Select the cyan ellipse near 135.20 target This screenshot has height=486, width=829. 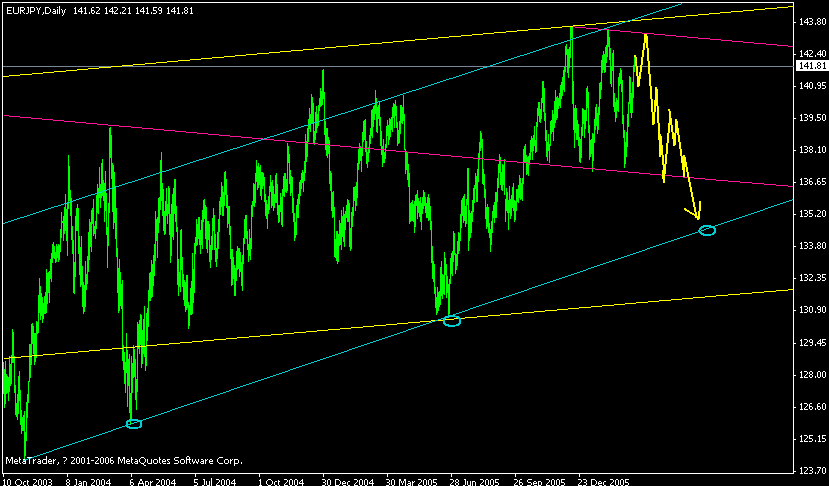[707, 230]
